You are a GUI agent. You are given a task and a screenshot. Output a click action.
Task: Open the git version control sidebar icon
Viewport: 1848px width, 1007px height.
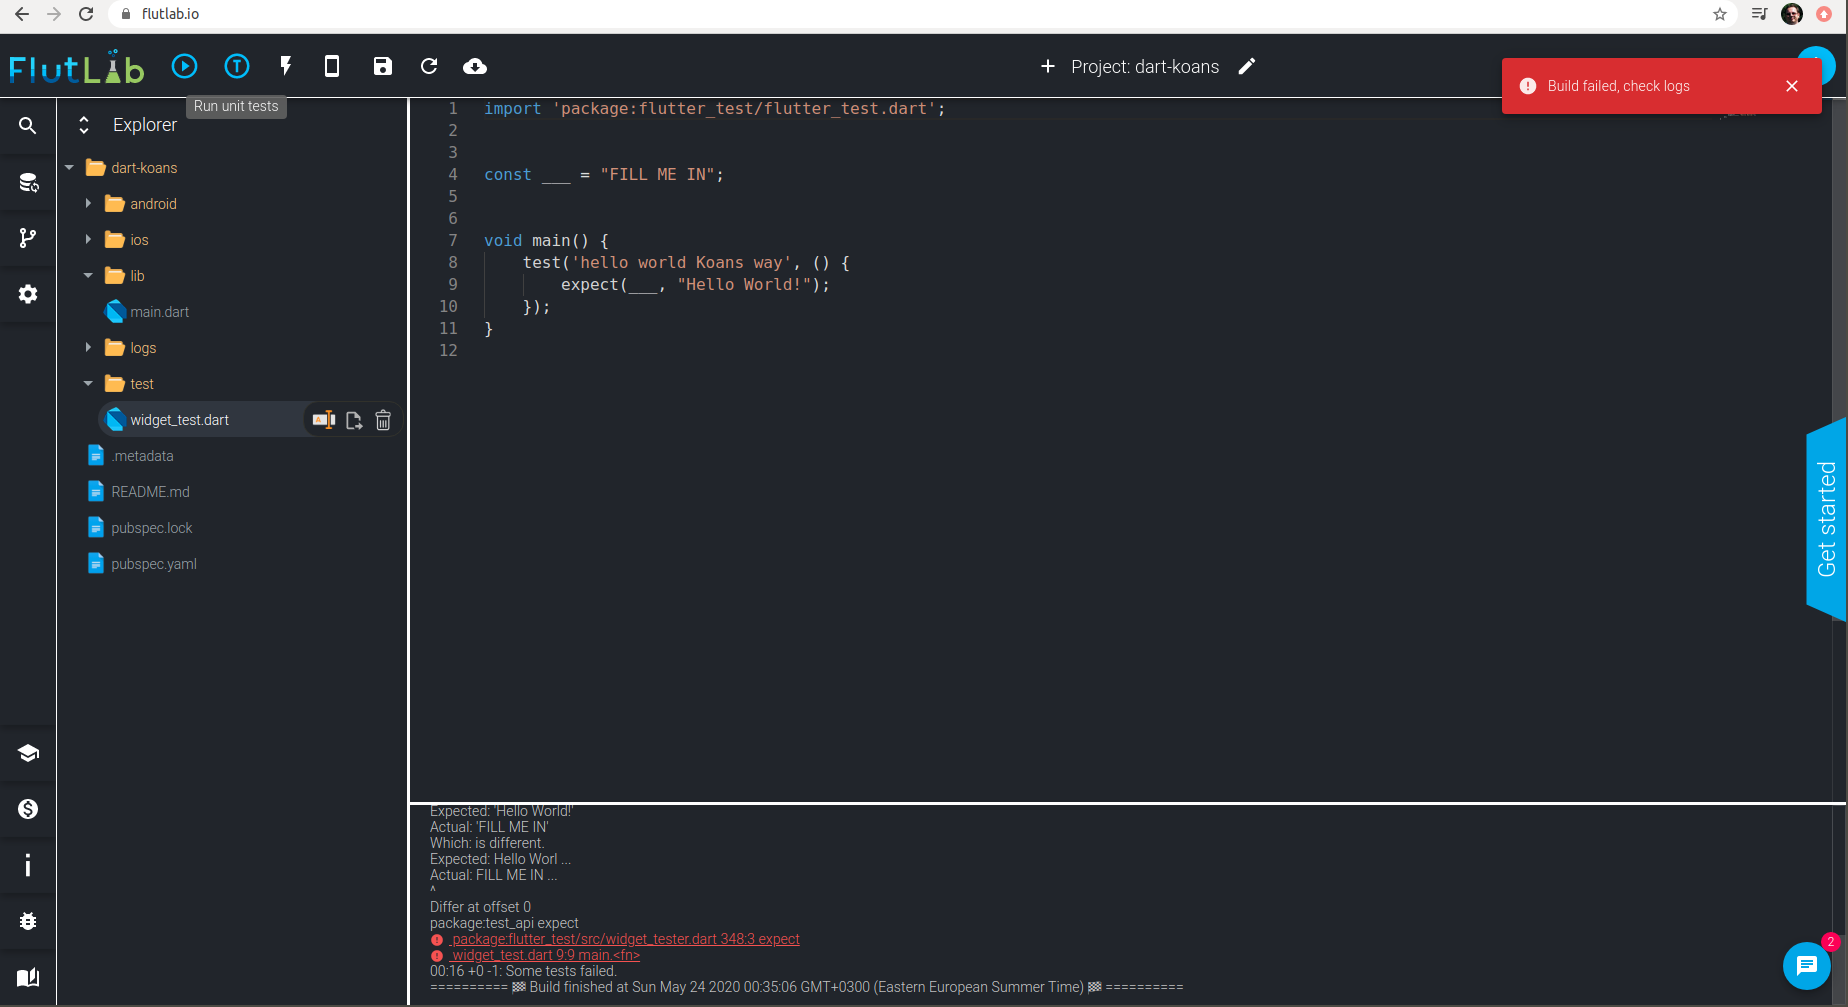pos(27,238)
